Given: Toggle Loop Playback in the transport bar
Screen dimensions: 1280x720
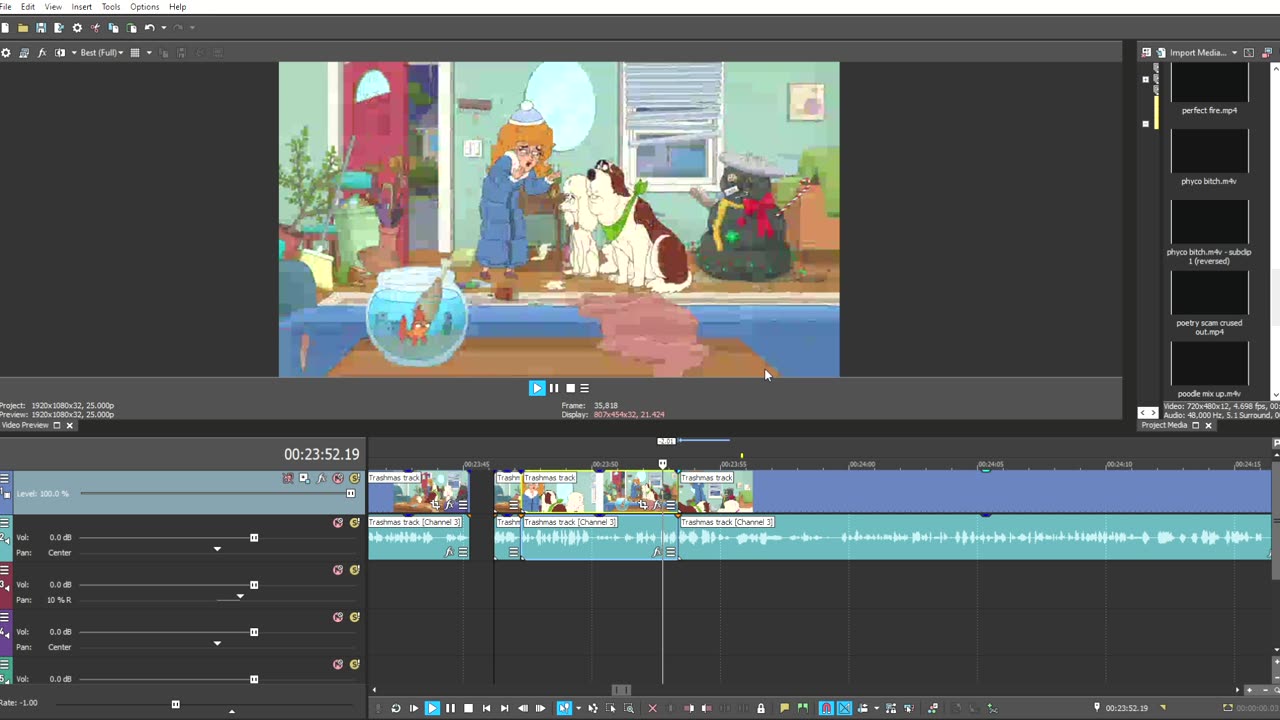Looking at the screenshot, I should coord(396,708).
